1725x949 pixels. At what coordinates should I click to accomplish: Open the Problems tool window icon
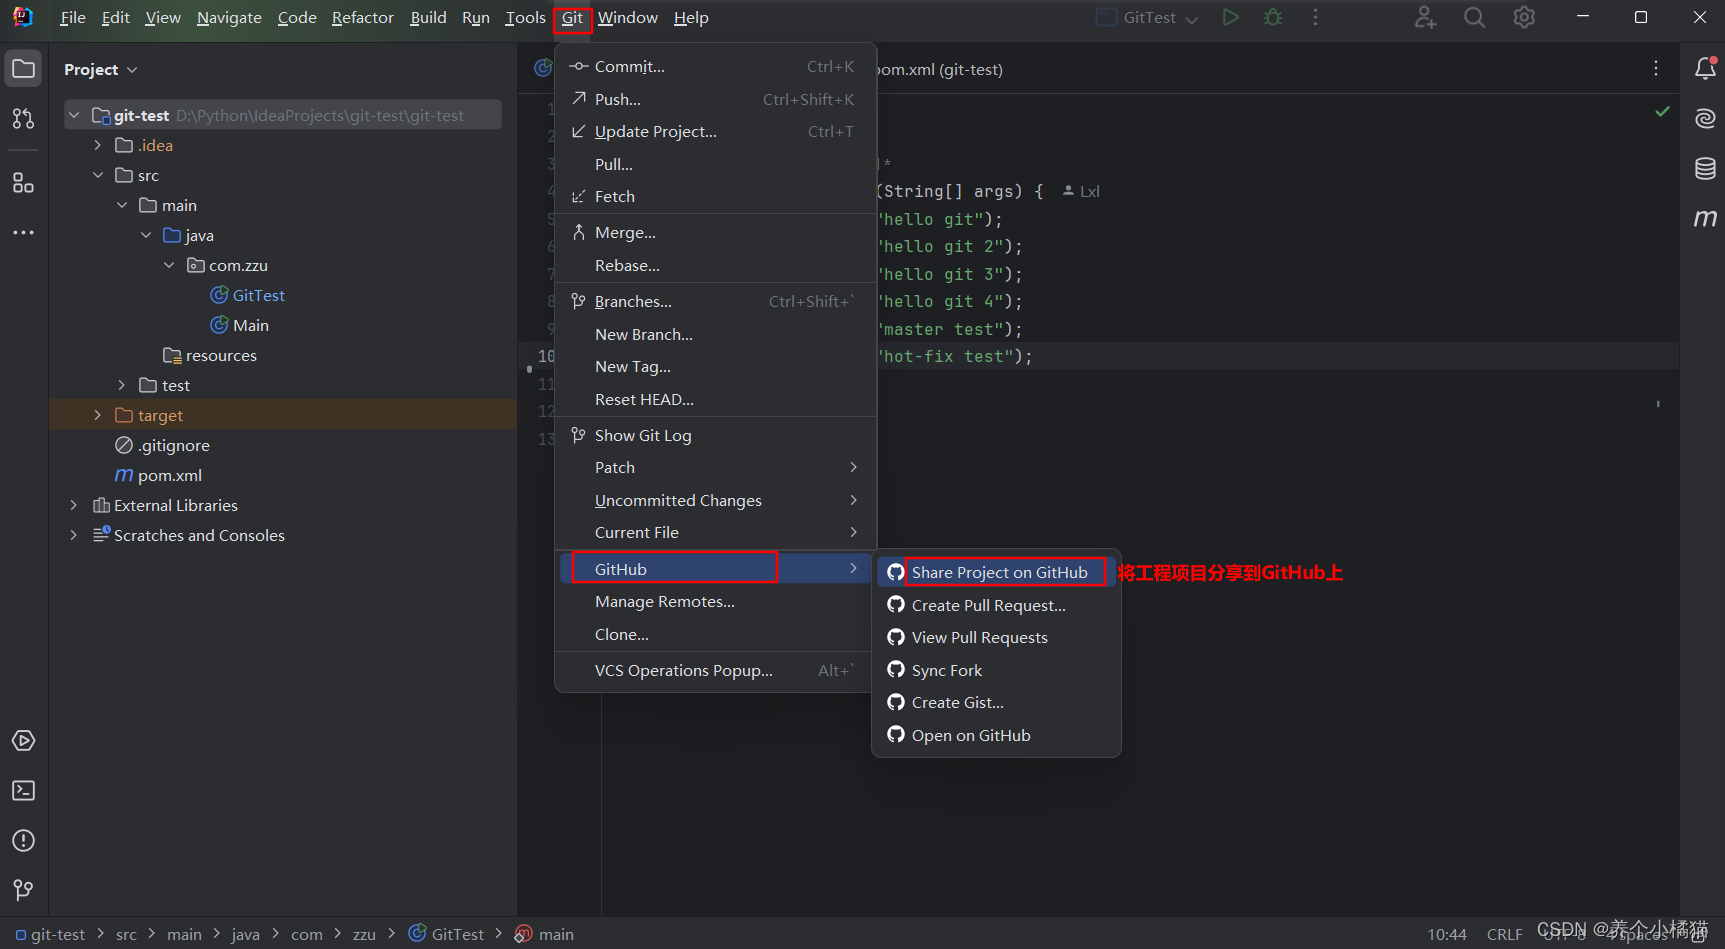point(24,841)
